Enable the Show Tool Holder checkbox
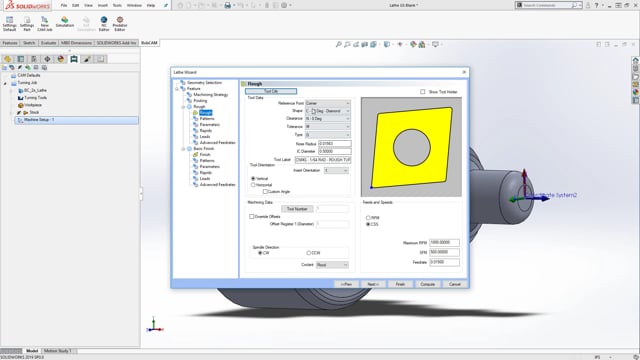Viewport: 640px width, 360px height. [x=422, y=92]
